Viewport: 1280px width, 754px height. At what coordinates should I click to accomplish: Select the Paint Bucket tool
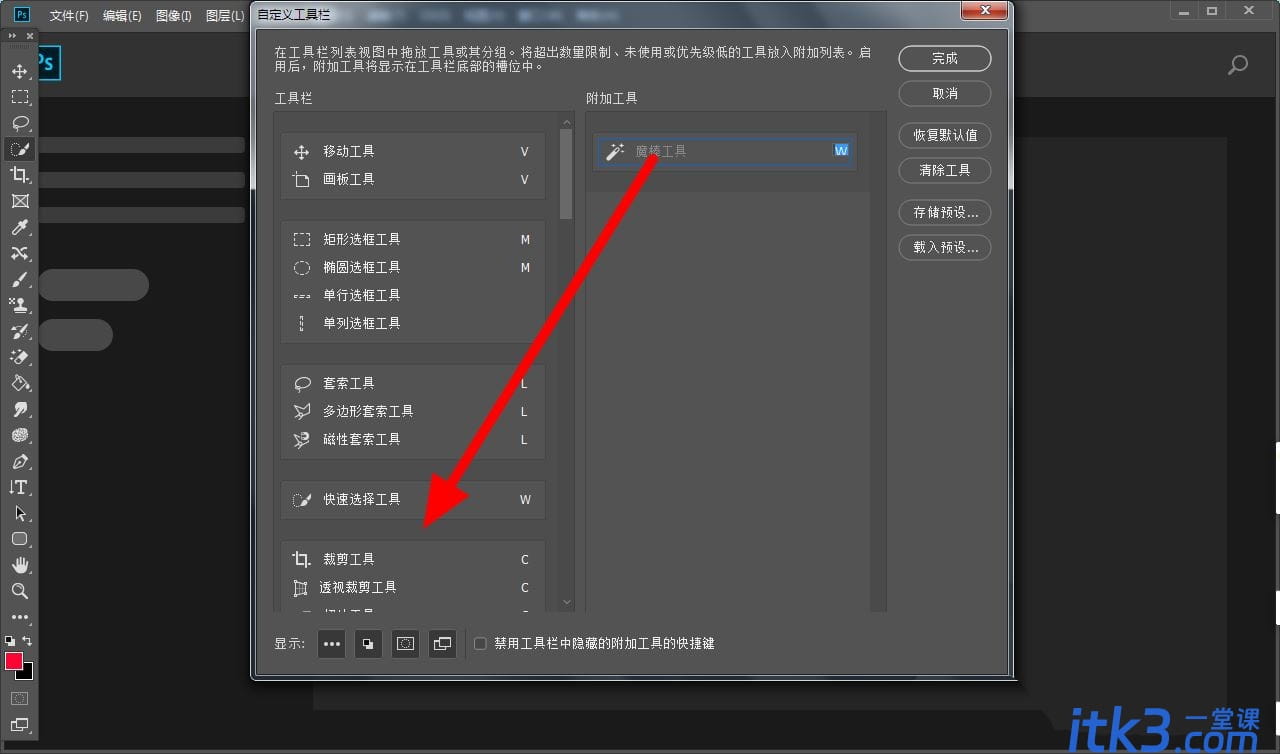[19, 383]
